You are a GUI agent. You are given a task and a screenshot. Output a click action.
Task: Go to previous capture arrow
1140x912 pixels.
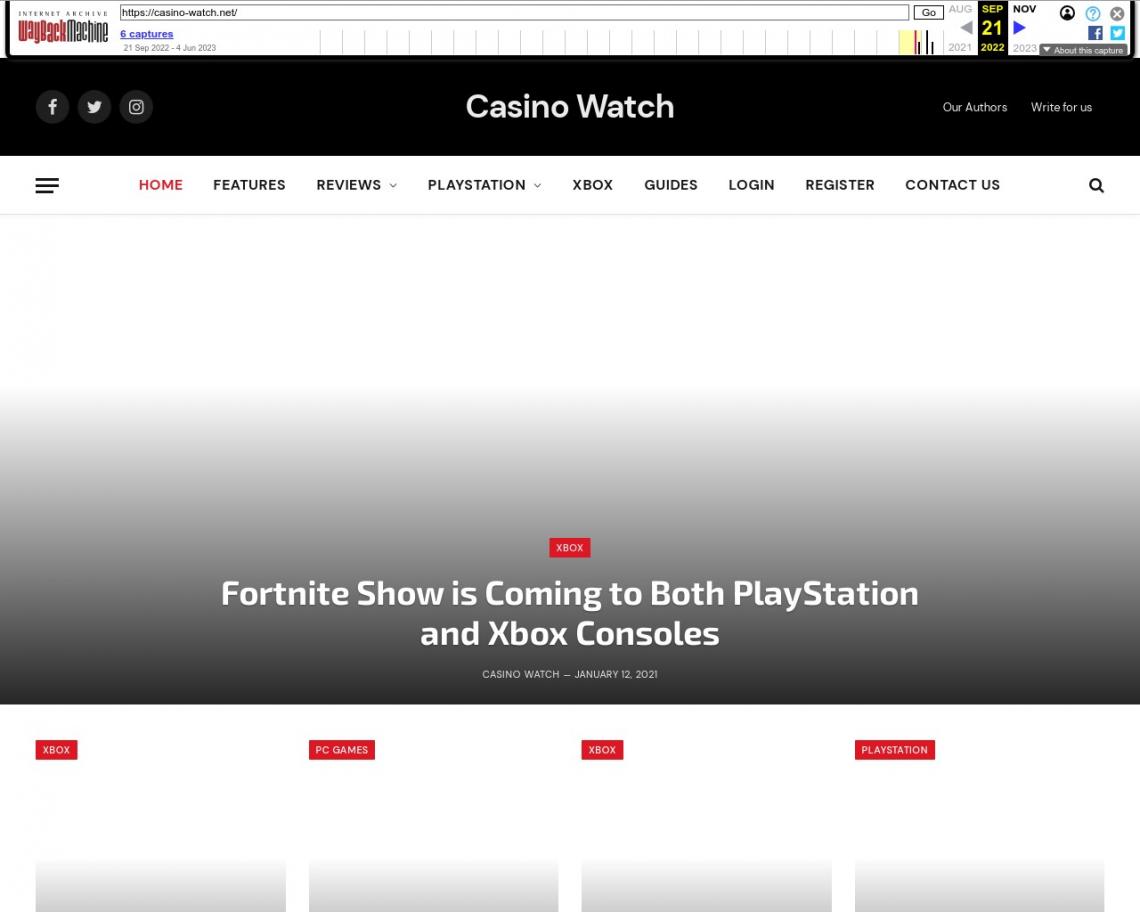point(966,28)
